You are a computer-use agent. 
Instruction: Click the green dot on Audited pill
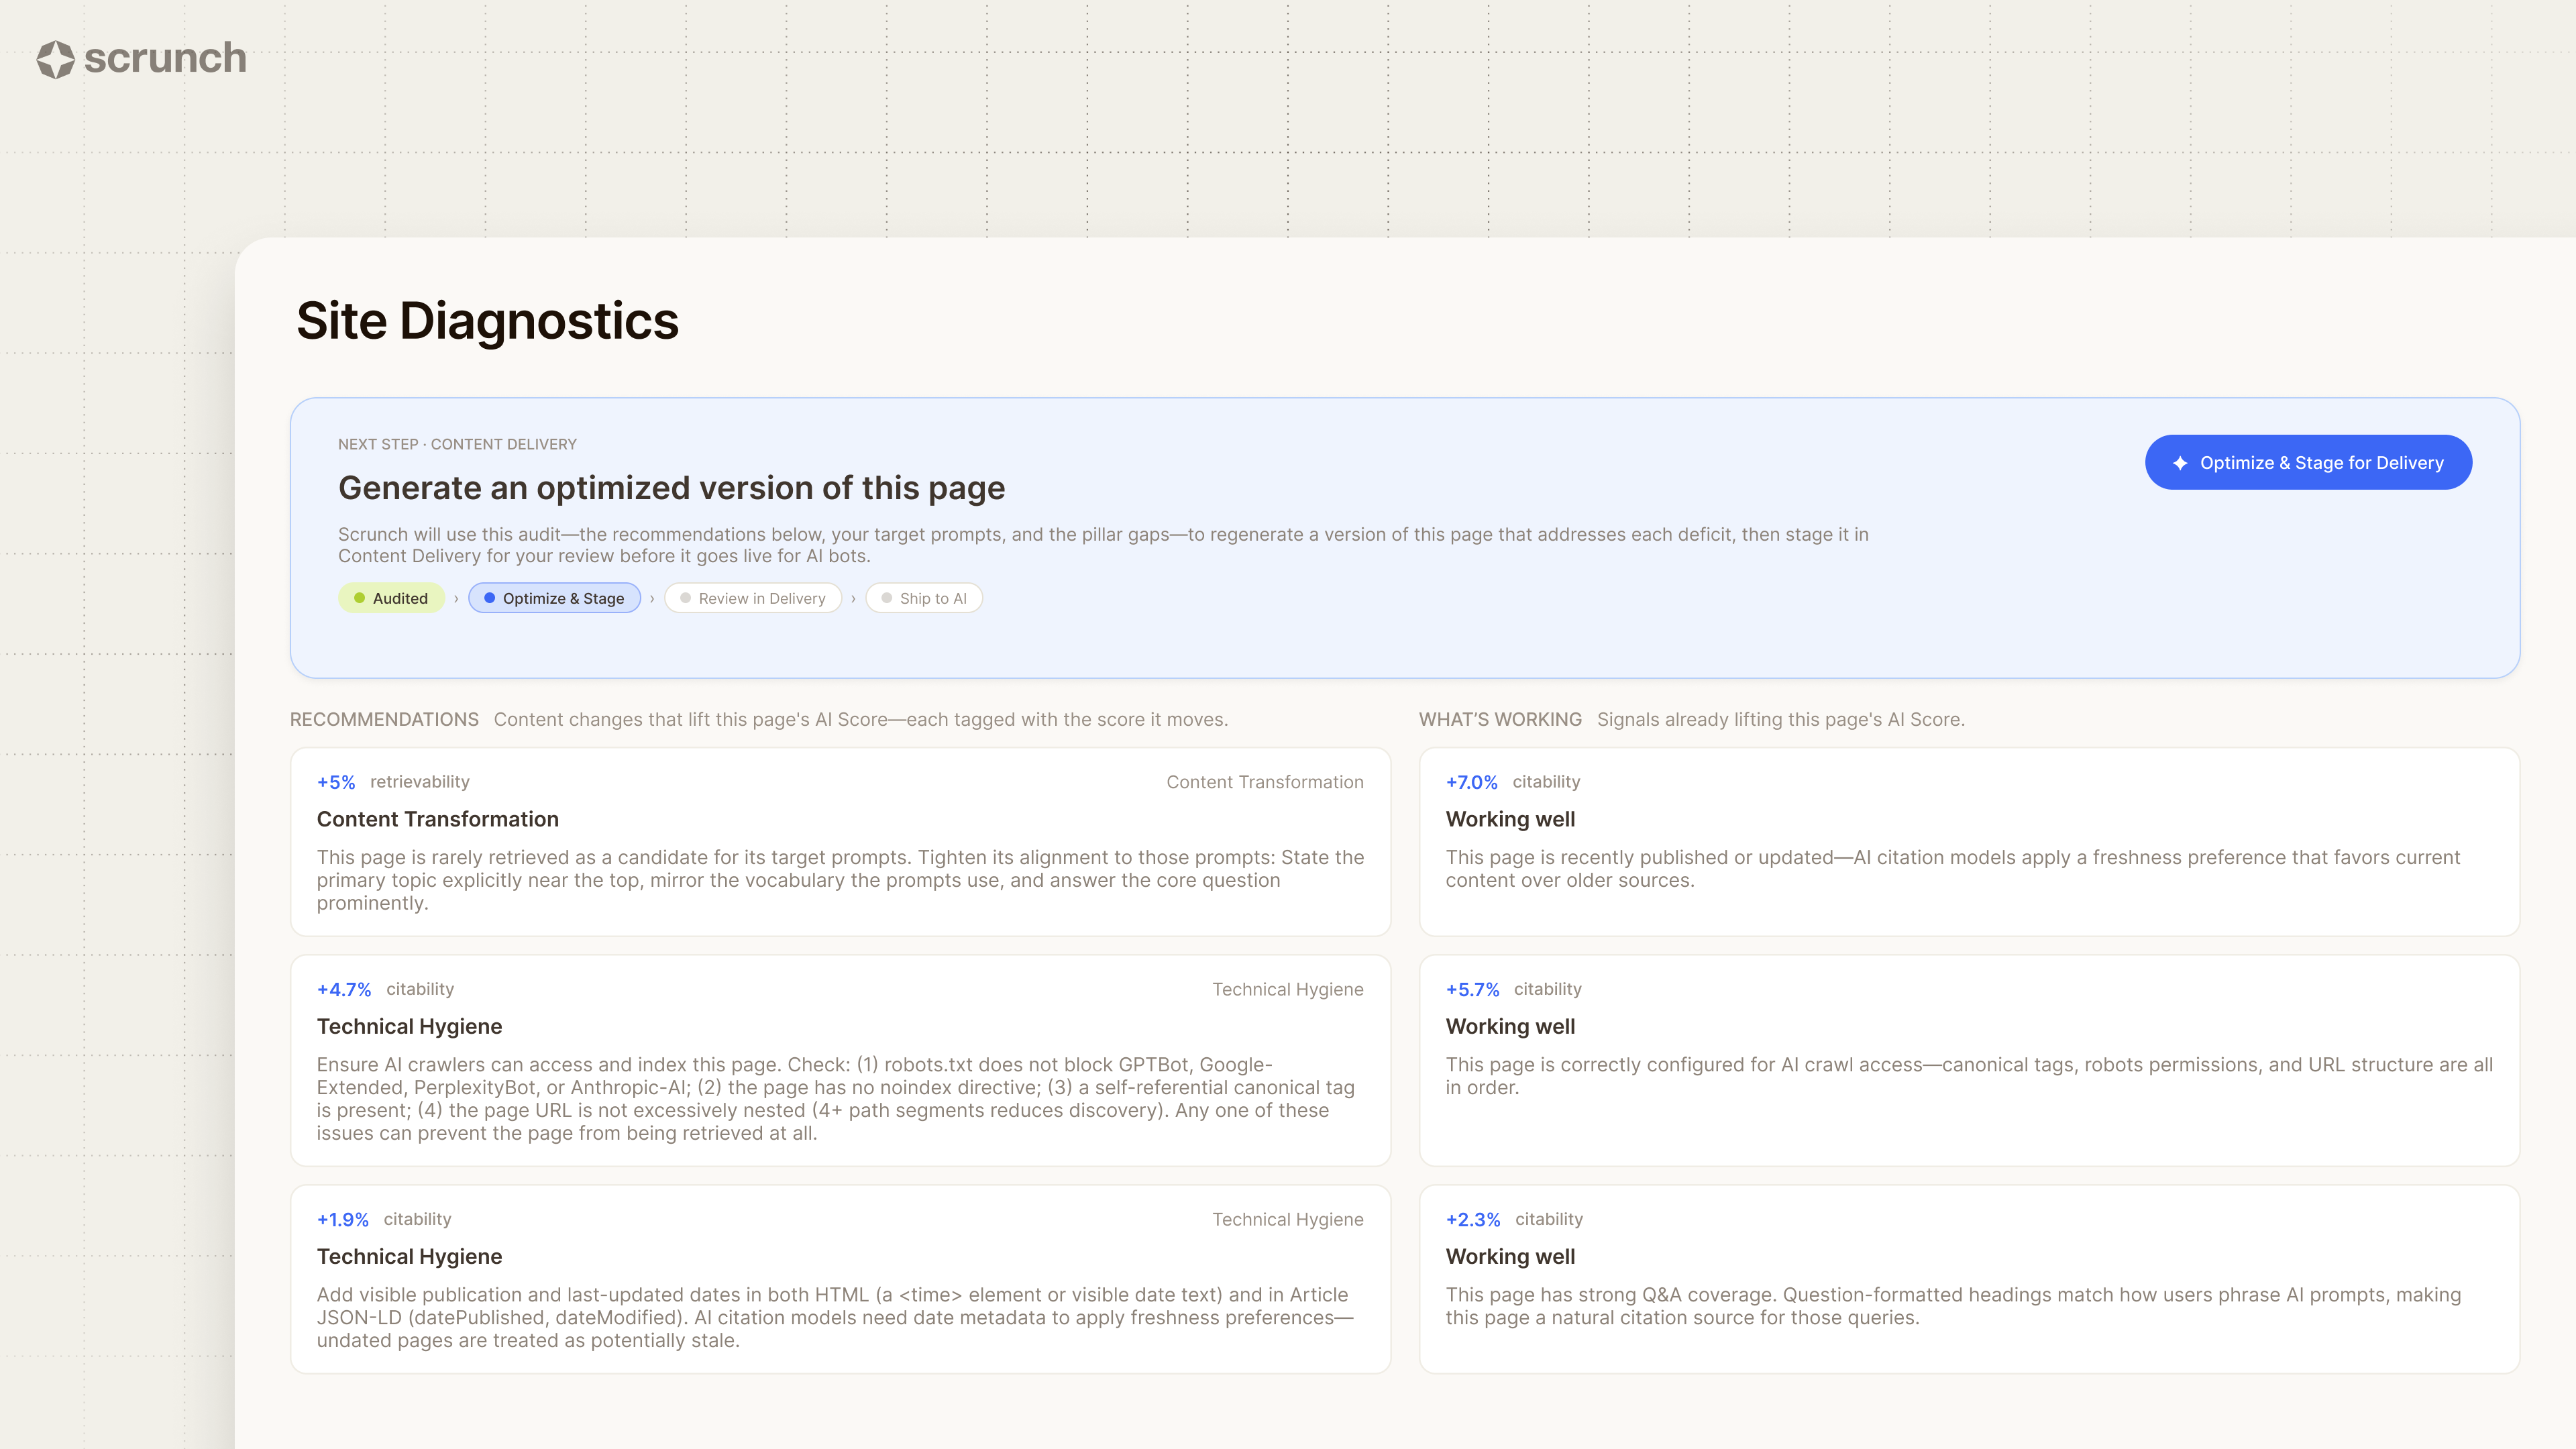tap(359, 598)
